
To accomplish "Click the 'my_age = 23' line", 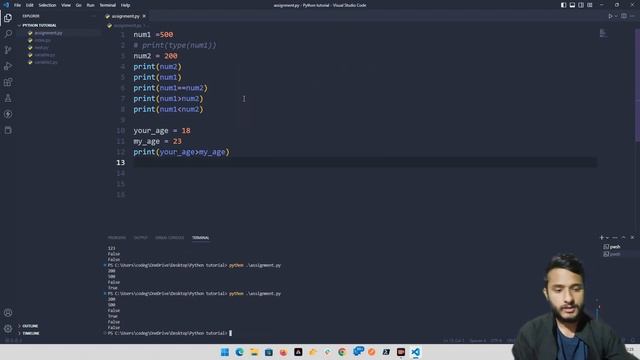I will [x=157, y=141].
